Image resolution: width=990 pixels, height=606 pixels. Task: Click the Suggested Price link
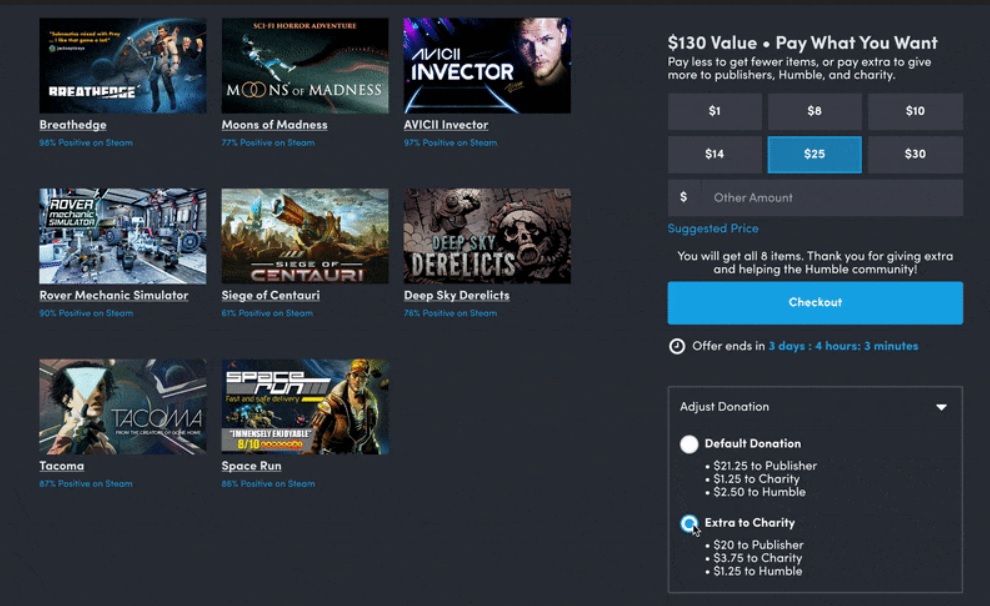(x=713, y=229)
